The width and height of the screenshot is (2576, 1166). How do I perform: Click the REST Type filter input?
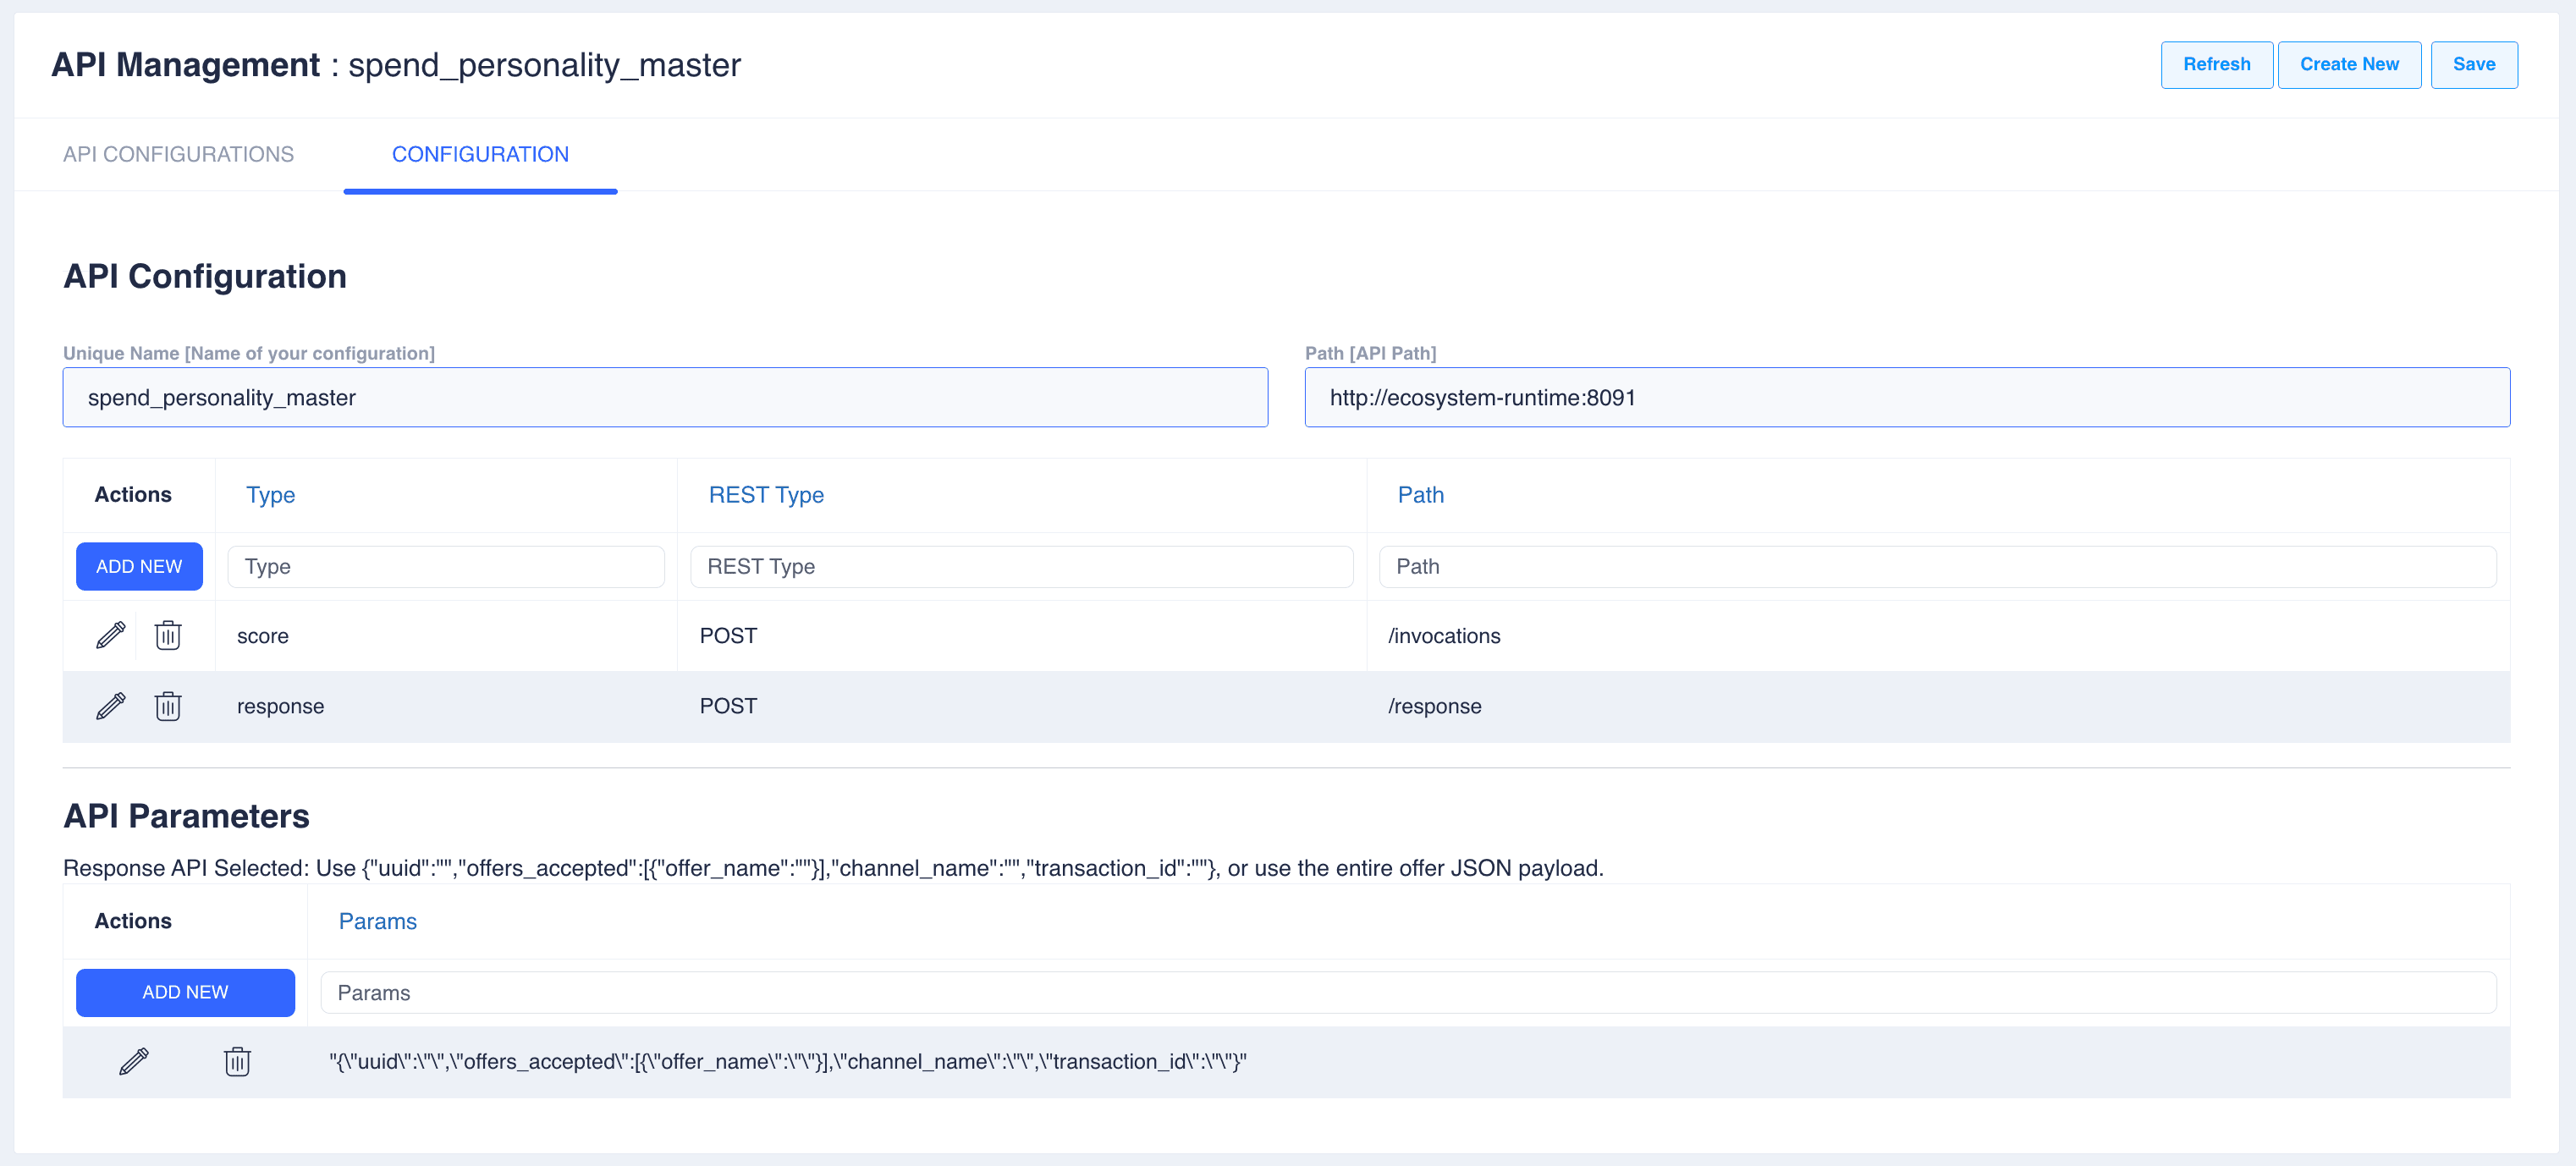[1021, 566]
